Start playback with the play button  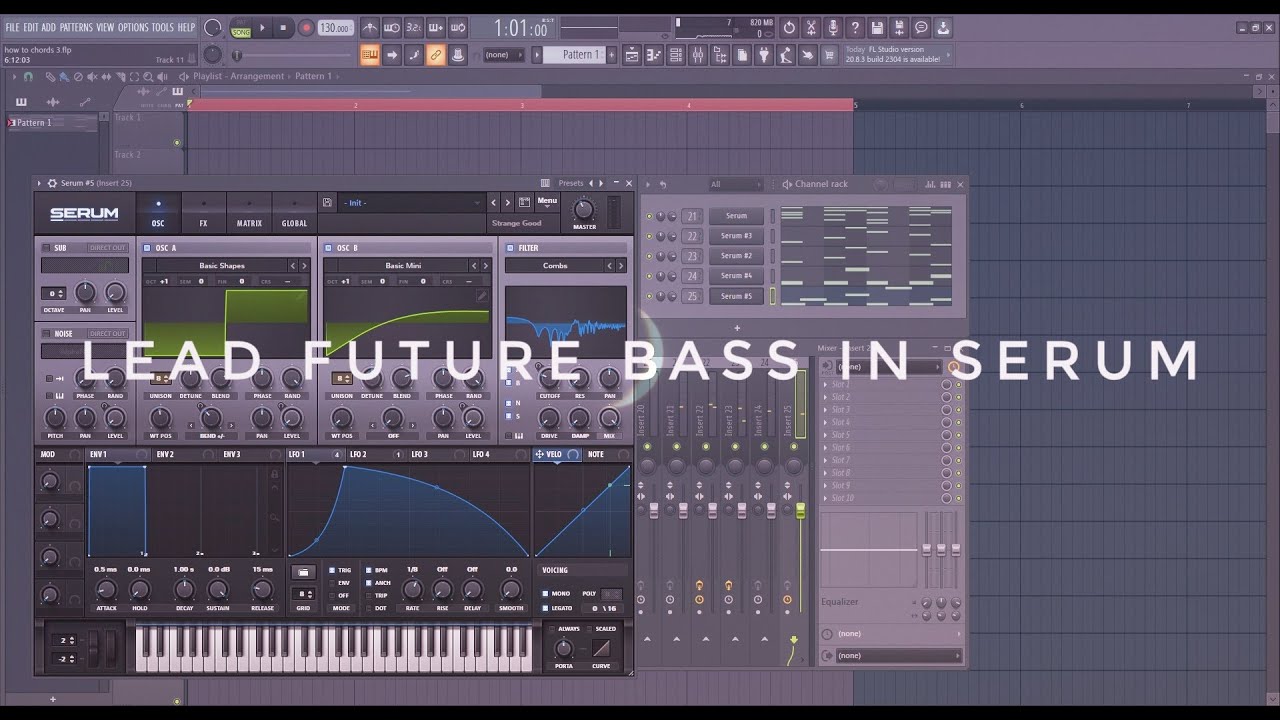[x=263, y=28]
